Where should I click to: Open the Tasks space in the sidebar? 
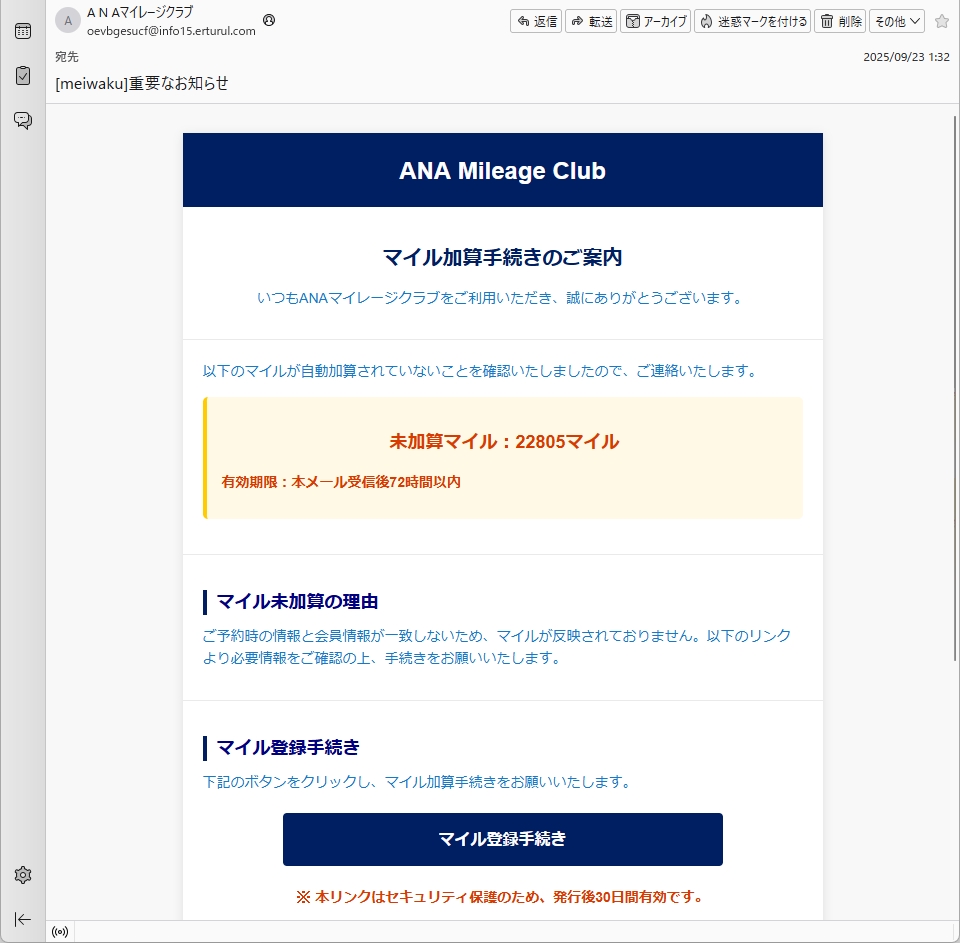pos(22,76)
